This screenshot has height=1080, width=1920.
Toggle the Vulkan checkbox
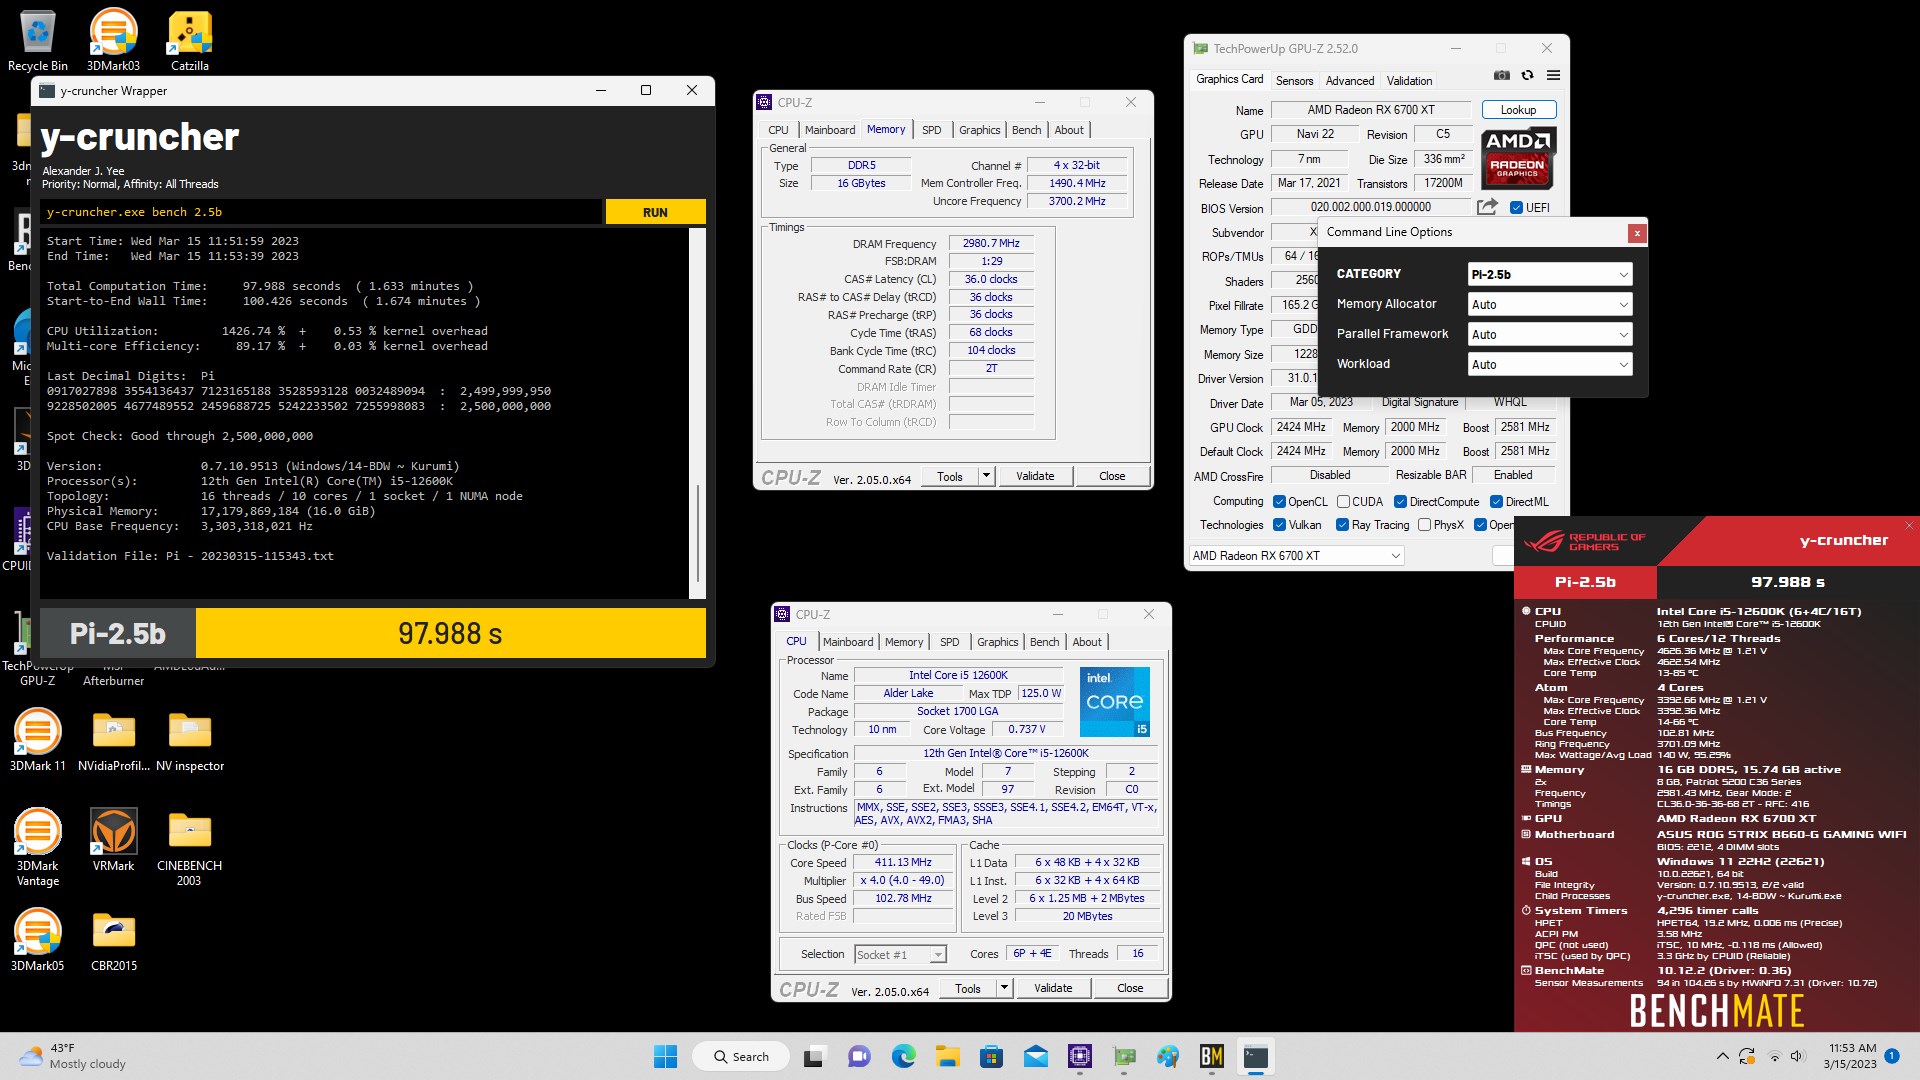1279,525
